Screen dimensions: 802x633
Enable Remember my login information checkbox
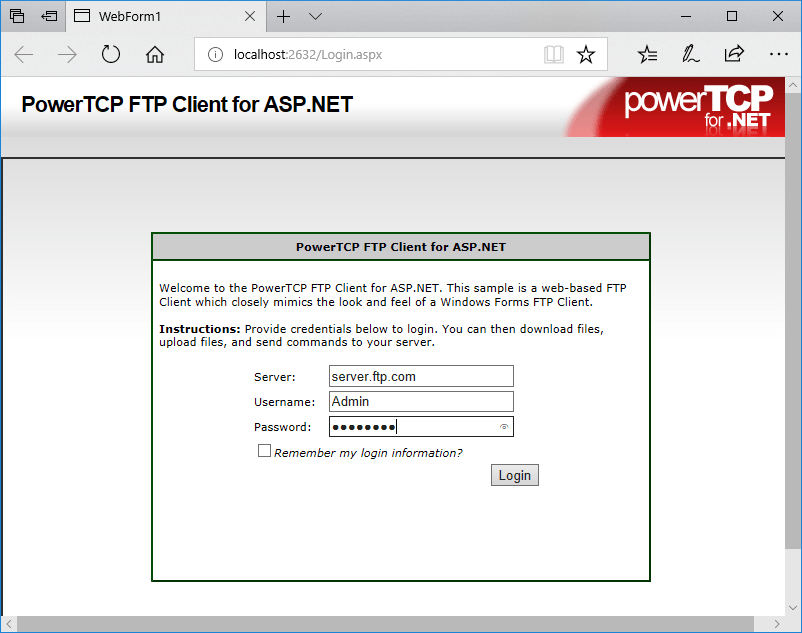coord(264,451)
